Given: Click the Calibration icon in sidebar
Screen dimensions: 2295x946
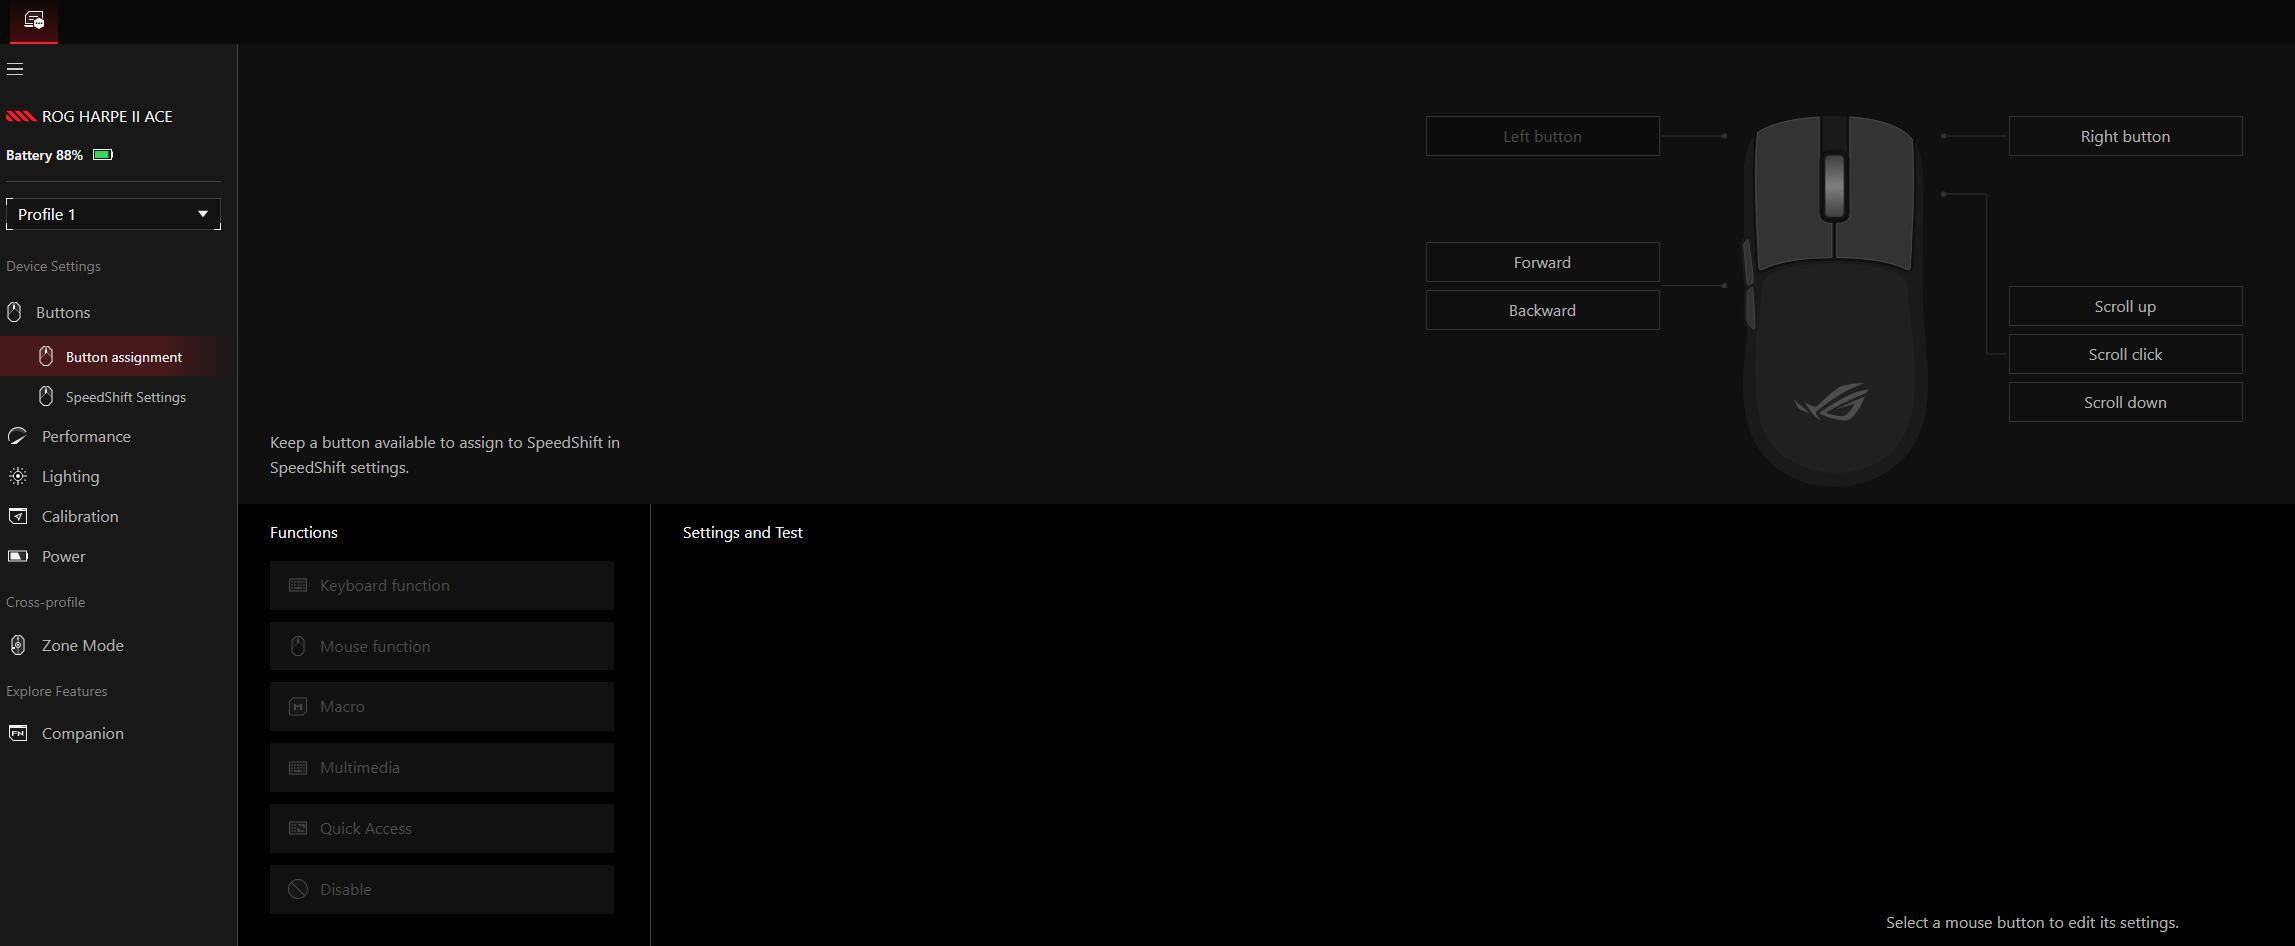Looking at the screenshot, I should (x=17, y=517).
